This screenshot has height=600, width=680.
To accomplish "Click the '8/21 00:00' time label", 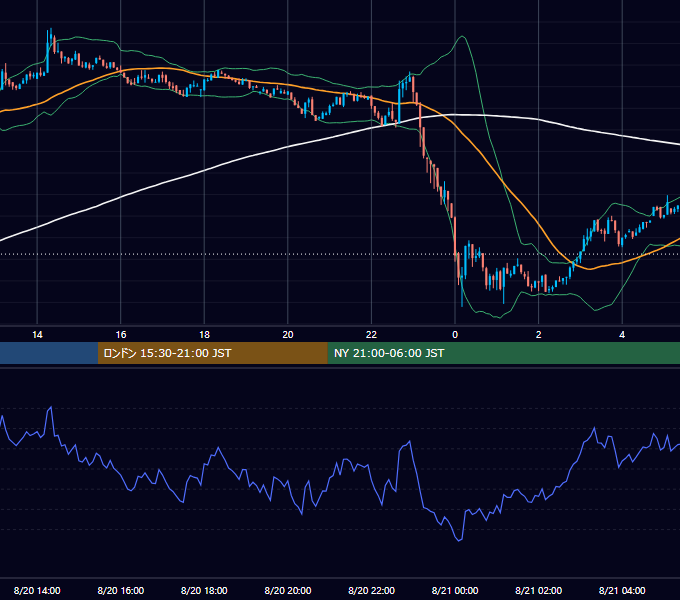I will pyautogui.click(x=455, y=590).
